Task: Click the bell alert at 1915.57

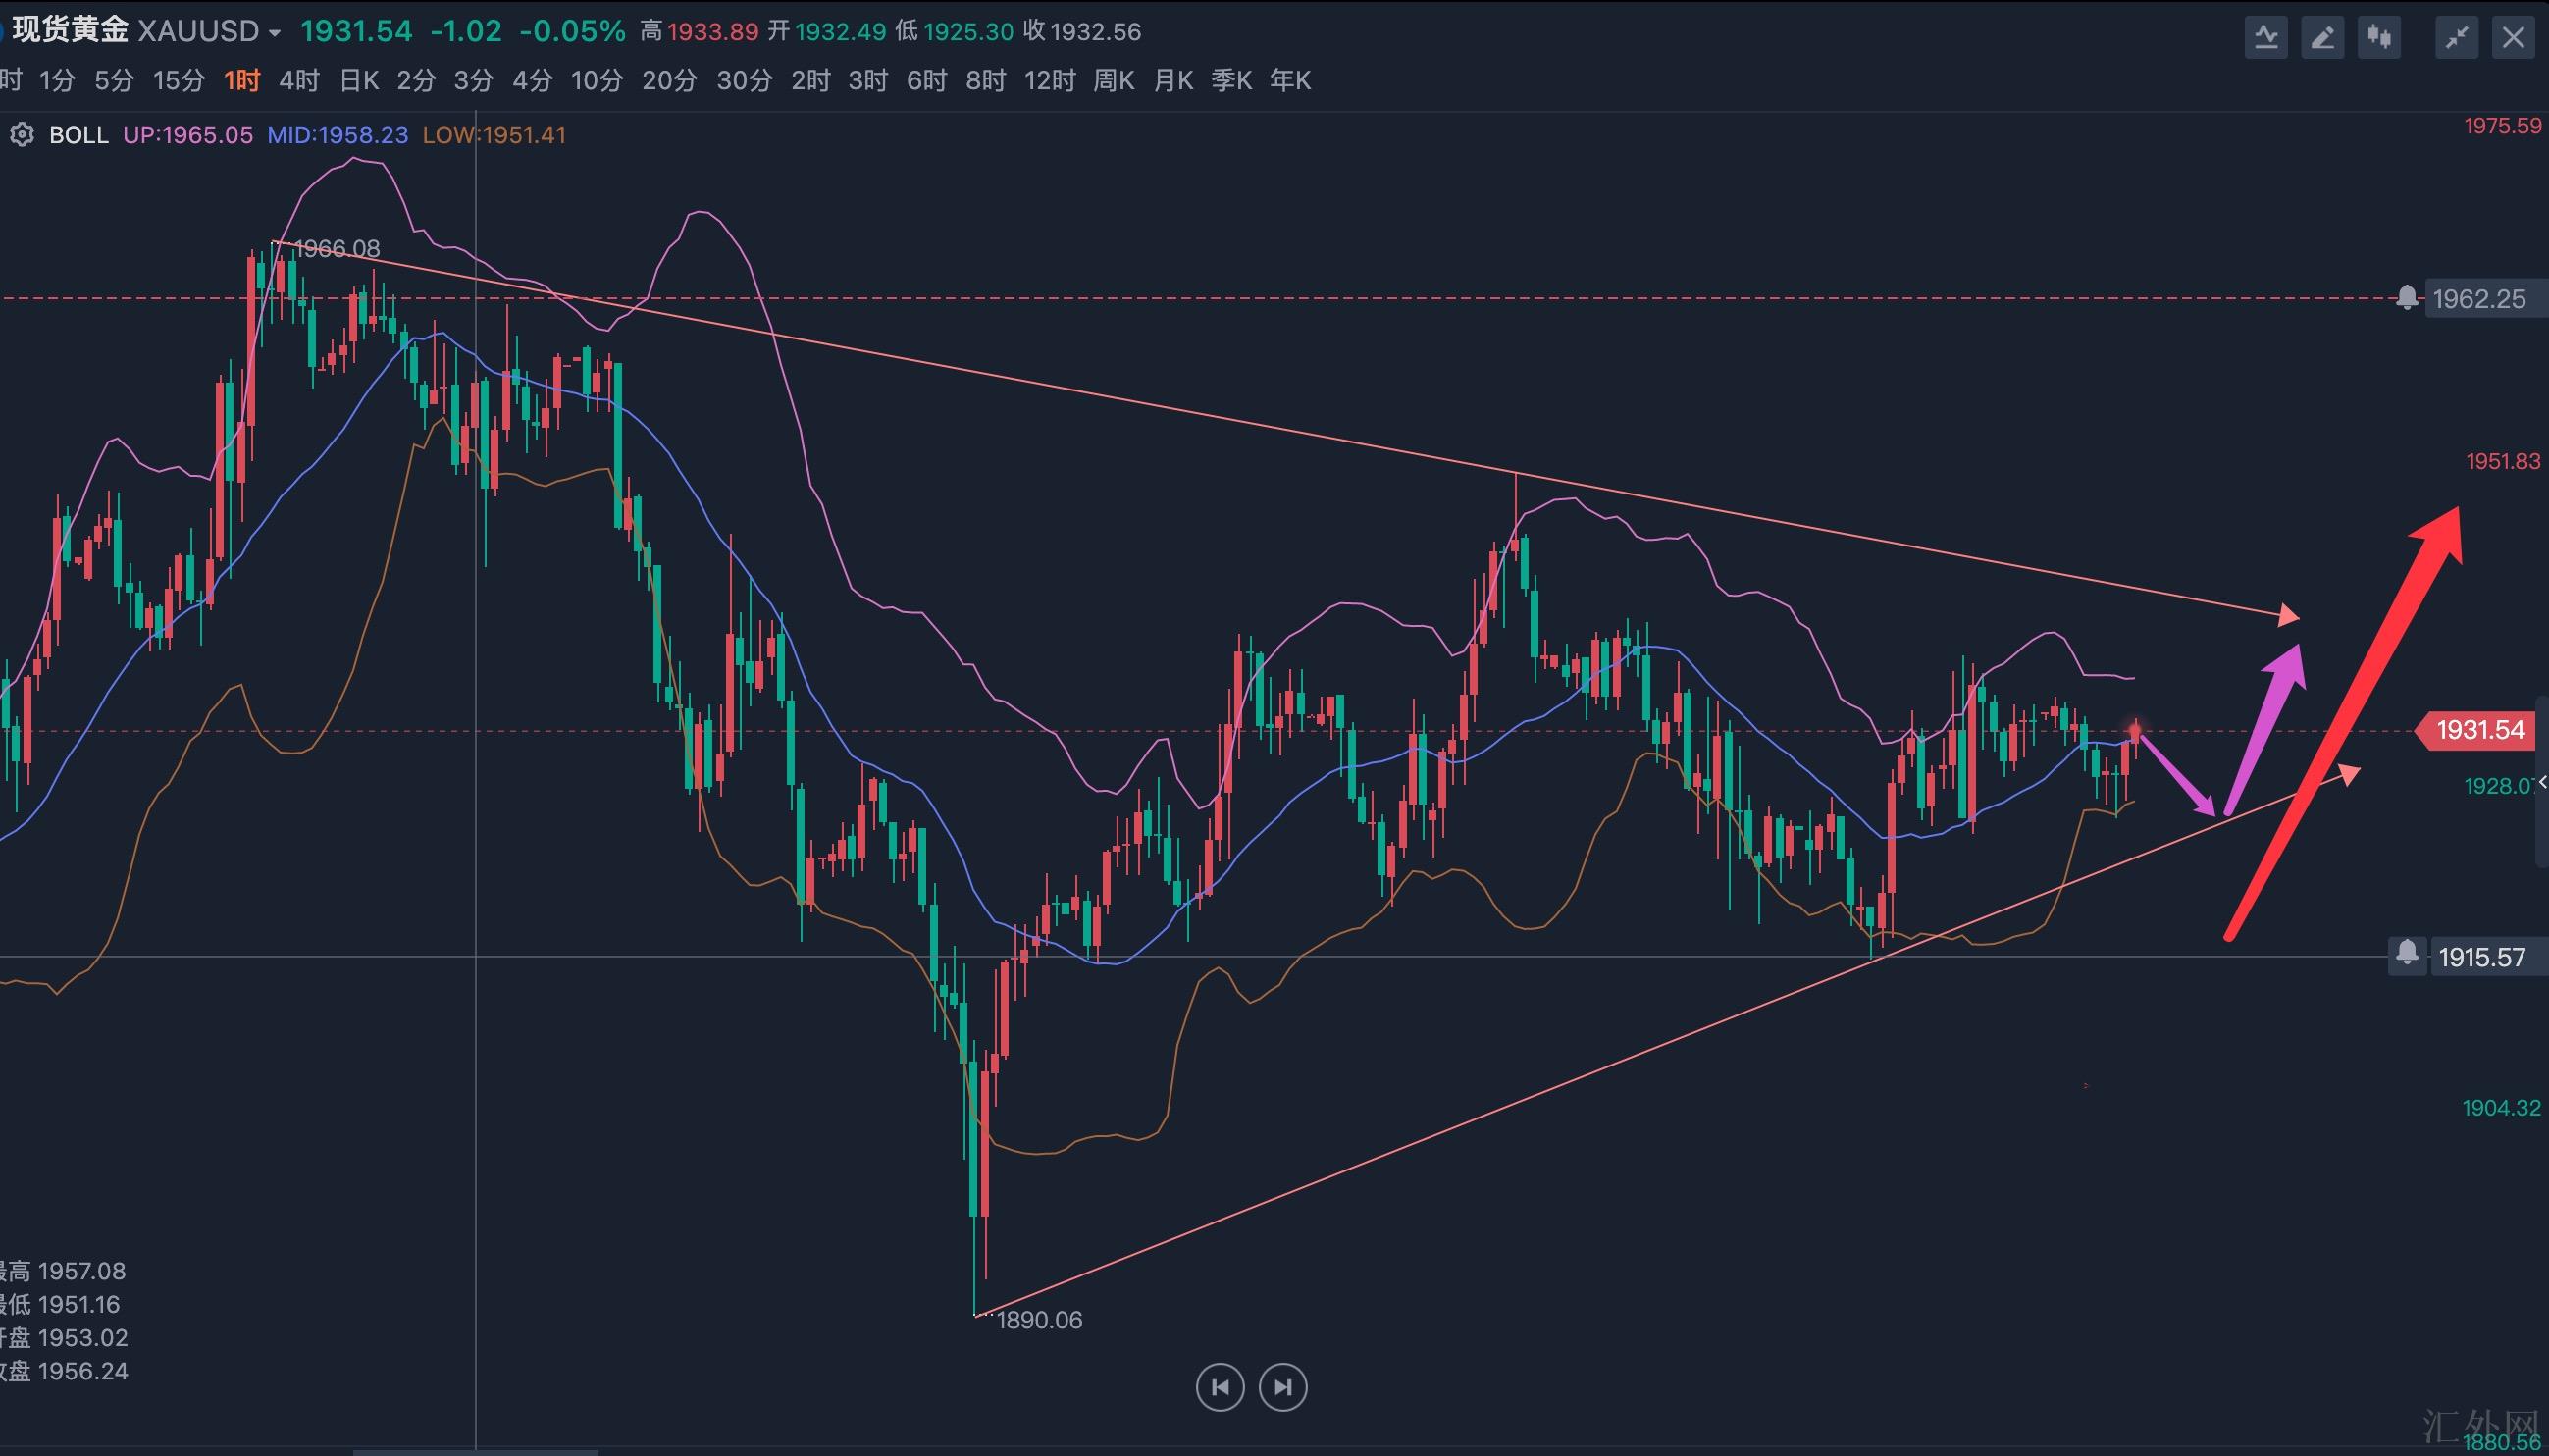Action: point(2407,956)
